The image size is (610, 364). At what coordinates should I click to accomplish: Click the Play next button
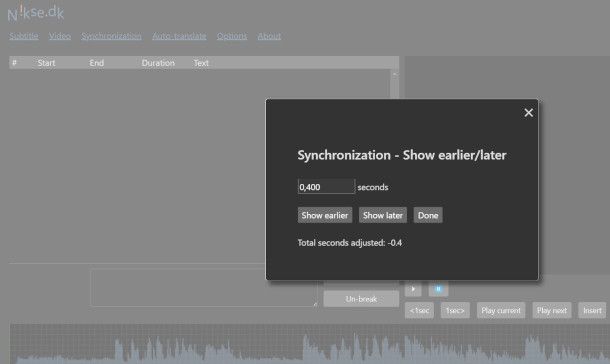(x=552, y=310)
